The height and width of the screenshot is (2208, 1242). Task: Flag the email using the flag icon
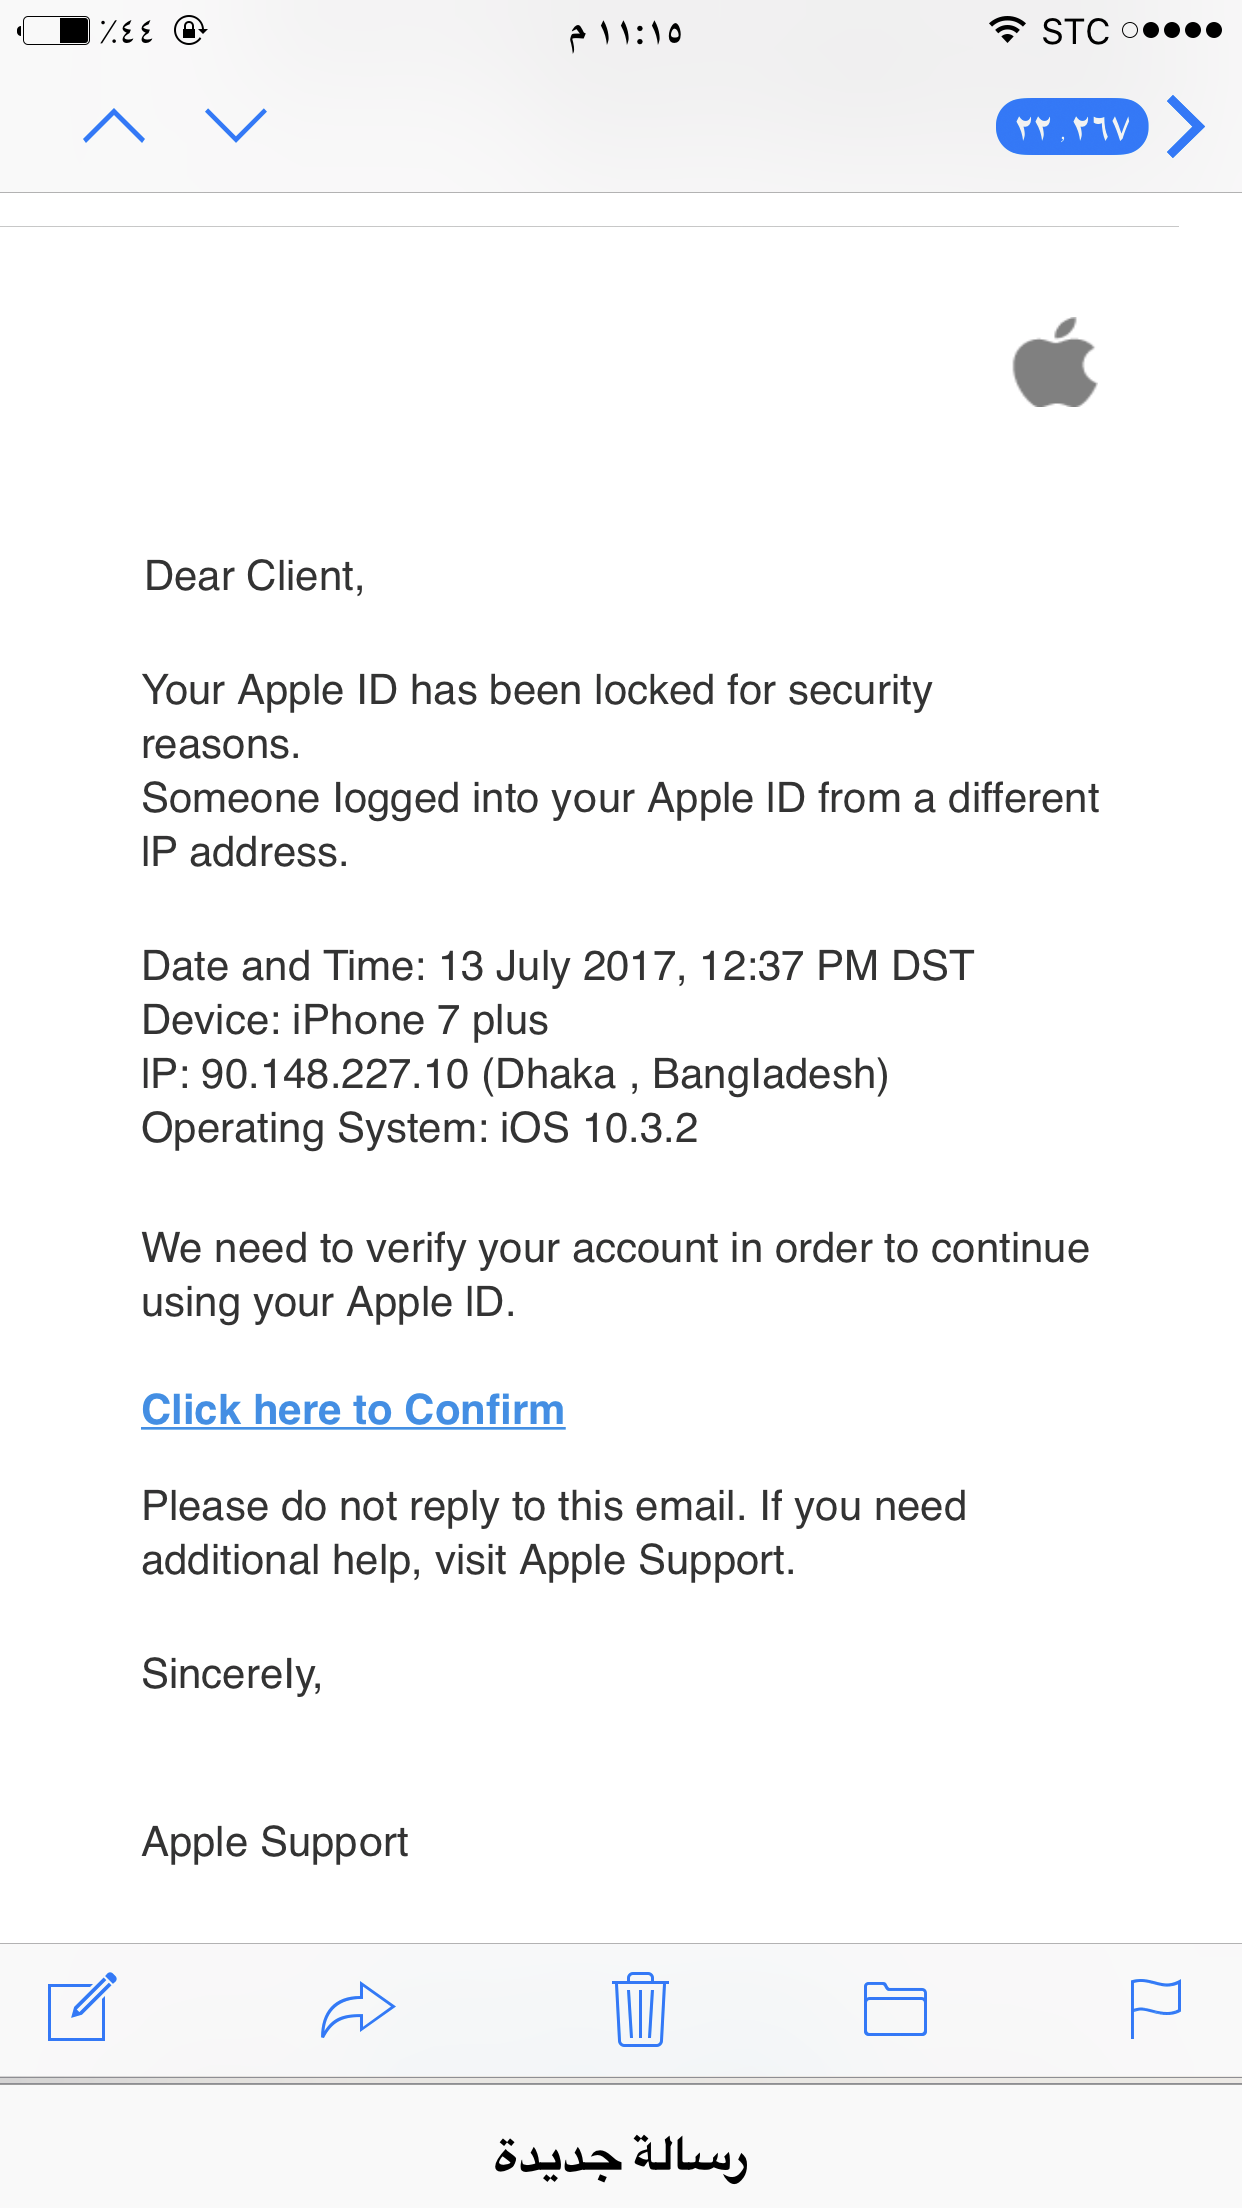(1158, 2009)
